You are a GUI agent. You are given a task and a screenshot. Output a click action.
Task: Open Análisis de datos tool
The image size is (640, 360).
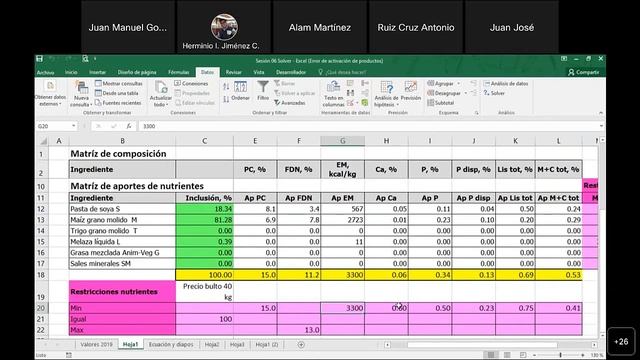pos(506,83)
